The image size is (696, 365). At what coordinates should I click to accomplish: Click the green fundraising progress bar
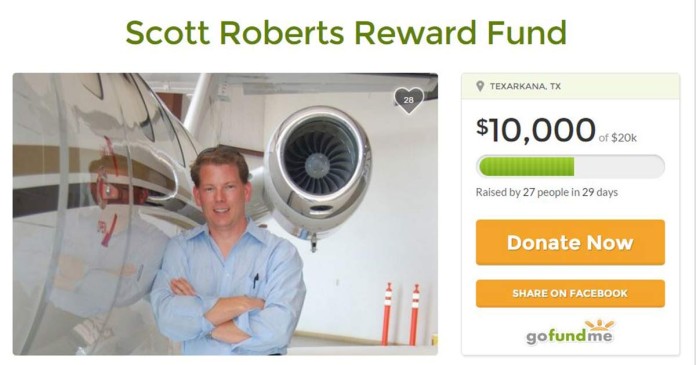[x=526, y=167]
